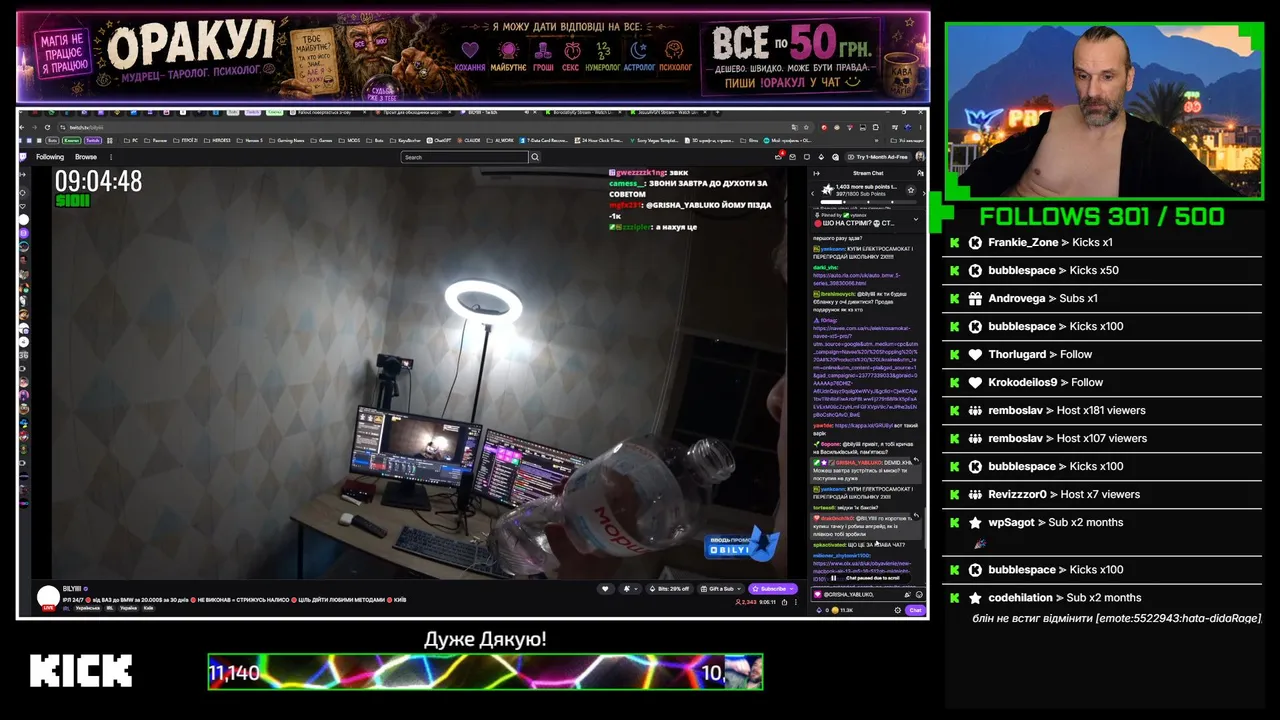This screenshot has height=720, width=1280.
Task: Click the browser address bar twitch.tv URL
Action: 85,127
